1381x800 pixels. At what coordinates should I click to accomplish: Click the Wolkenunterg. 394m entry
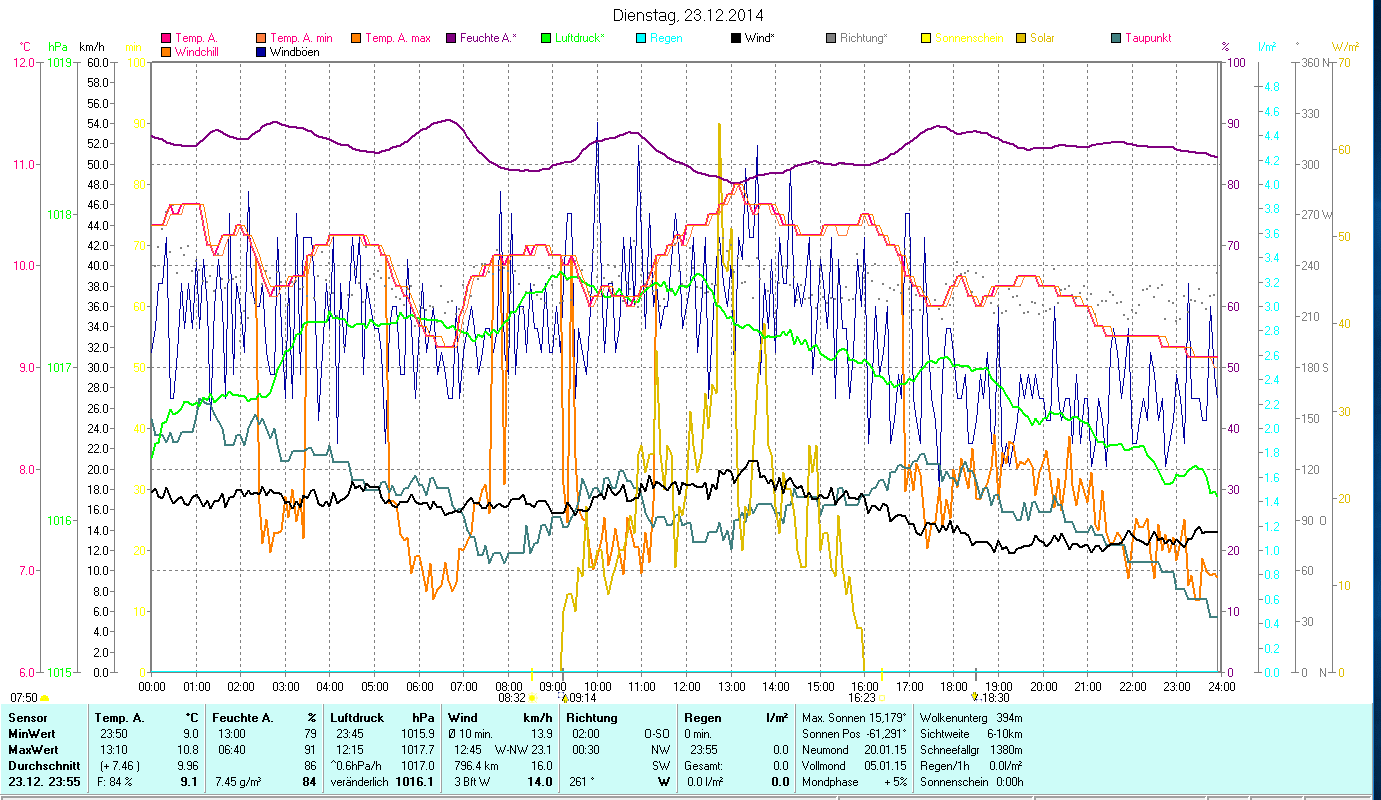(x=971, y=718)
